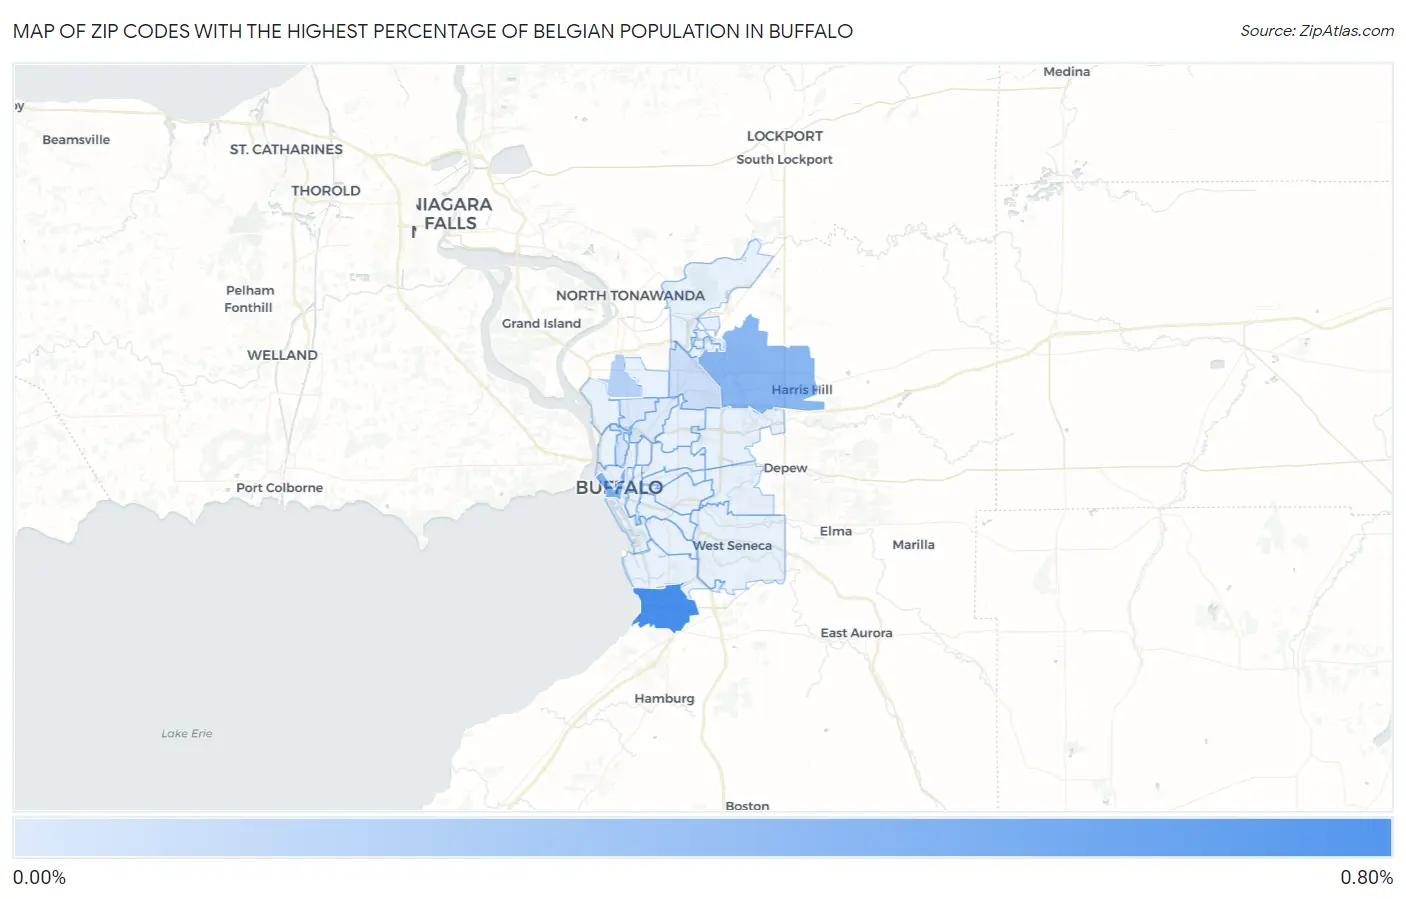Click the 'THOROLD' label

click(x=326, y=191)
